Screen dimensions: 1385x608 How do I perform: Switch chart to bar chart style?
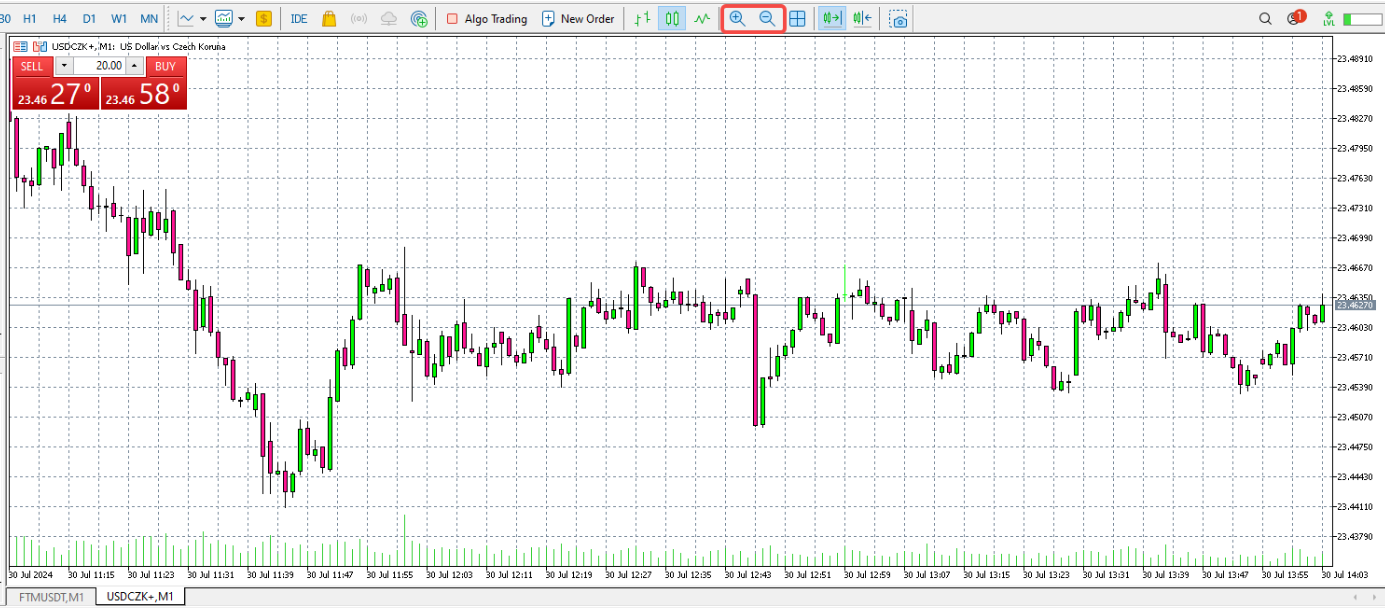642,17
